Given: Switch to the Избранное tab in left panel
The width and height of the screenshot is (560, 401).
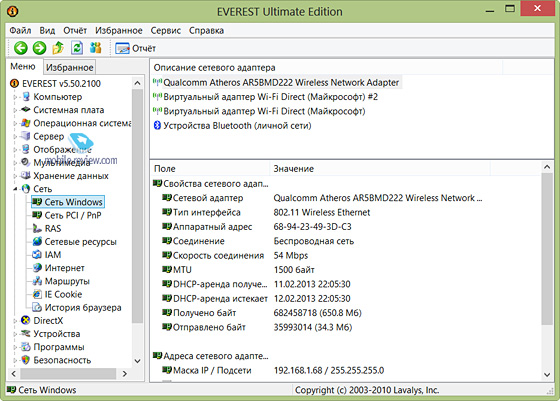Looking at the screenshot, I should [x=70, y=67].
